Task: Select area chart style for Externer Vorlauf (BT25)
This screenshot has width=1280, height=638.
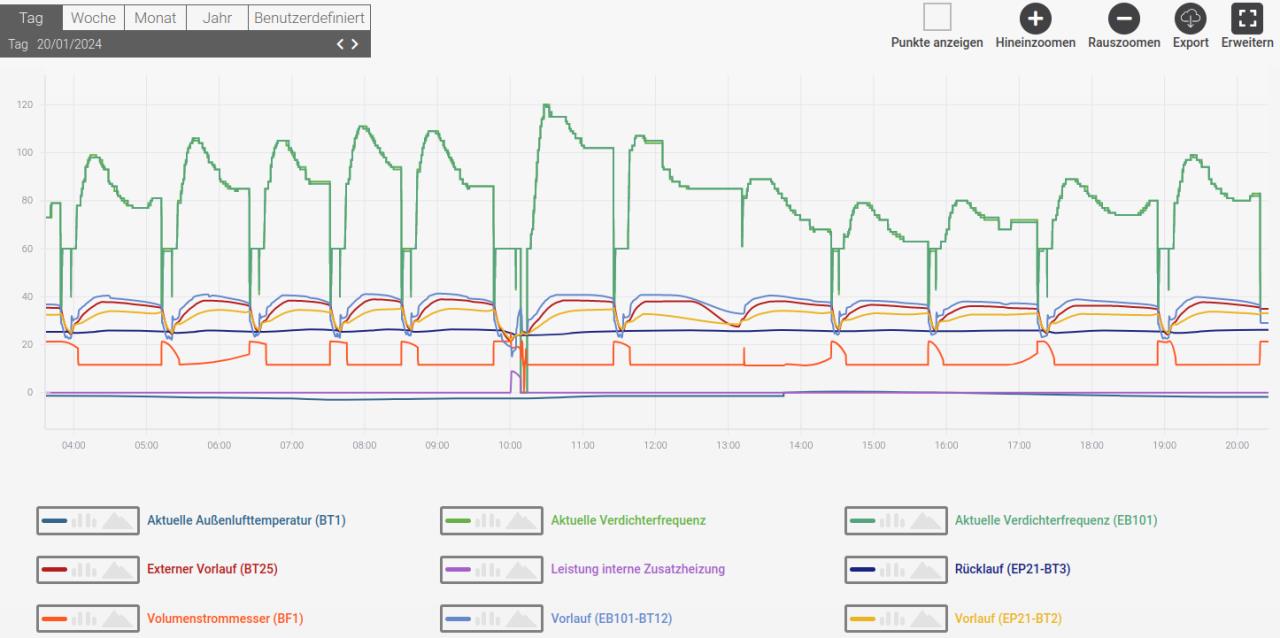Action: click(x=118, y=569)
